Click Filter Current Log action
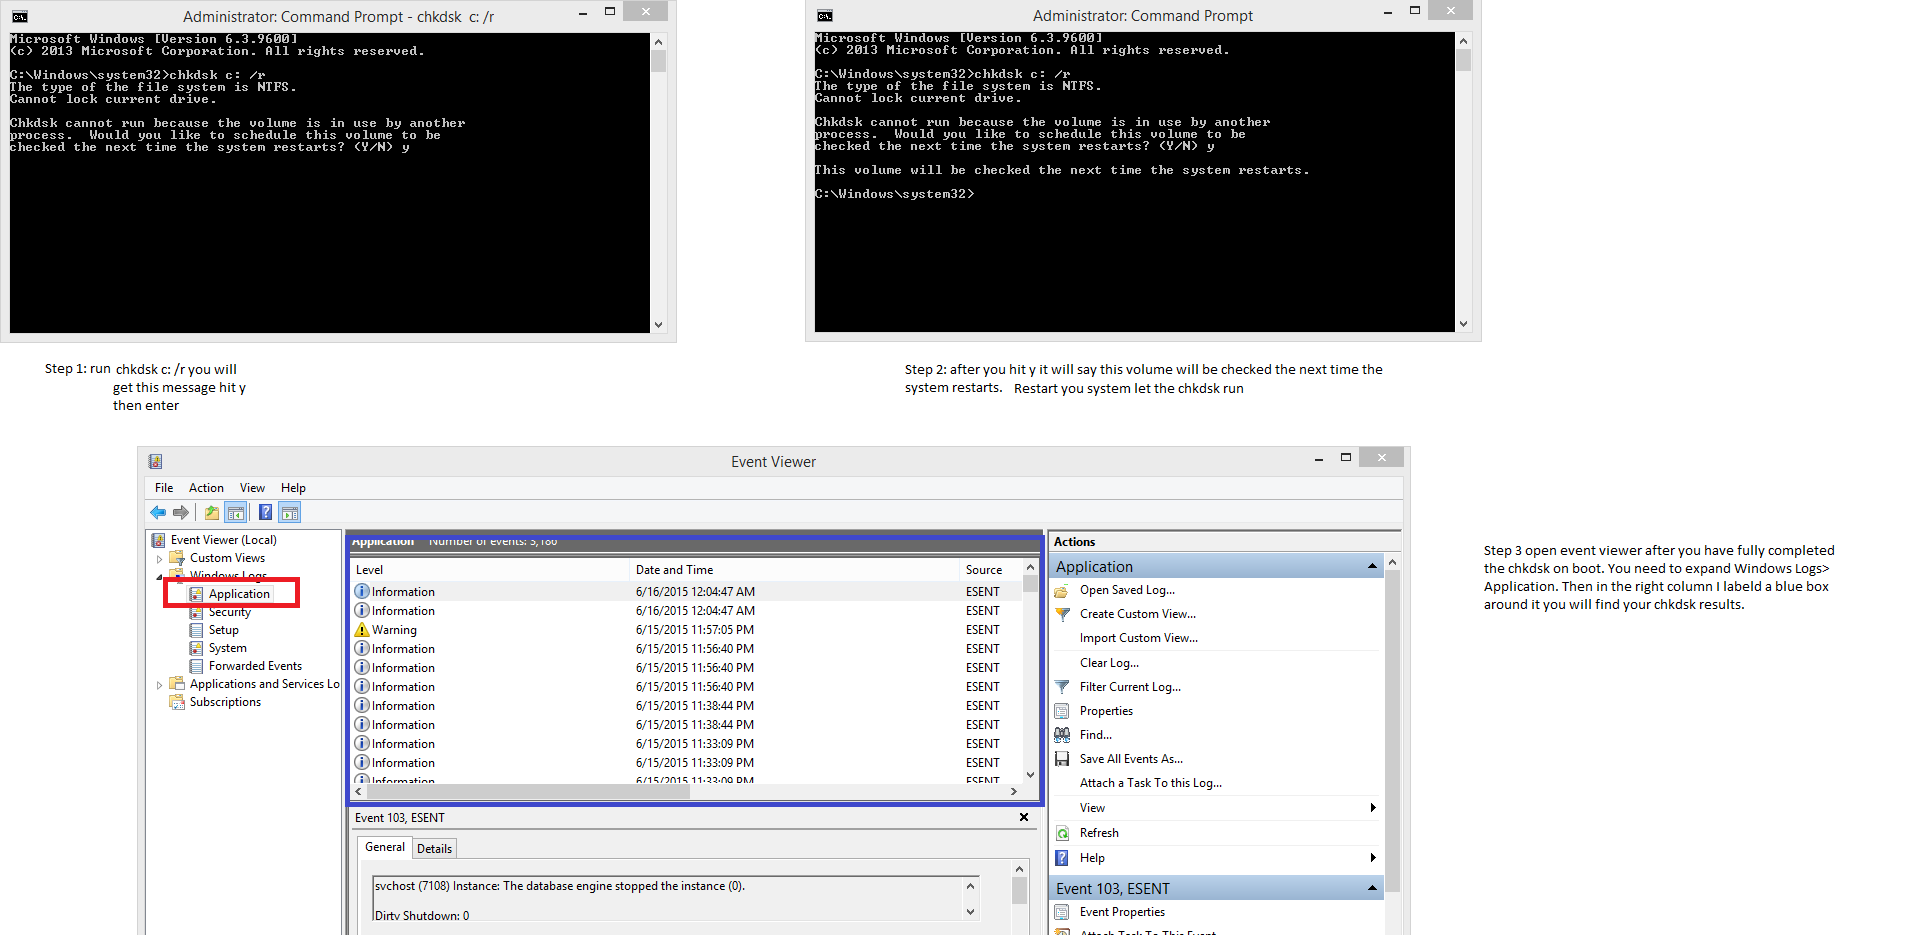This screenshot has width=1913, height=935. tap(1129, 687)
